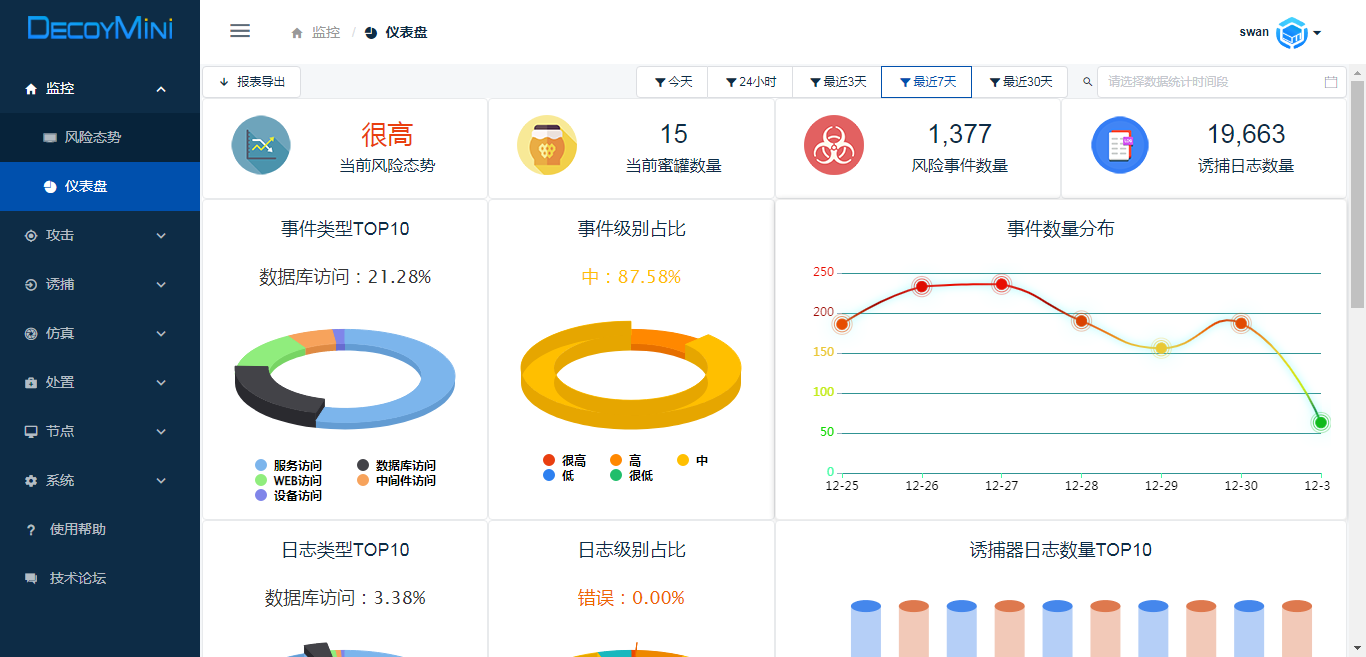This screenshot has height=657, width=1366.
Task: Expand the 诱捕 sidebar section
Action: coord(100,284)
